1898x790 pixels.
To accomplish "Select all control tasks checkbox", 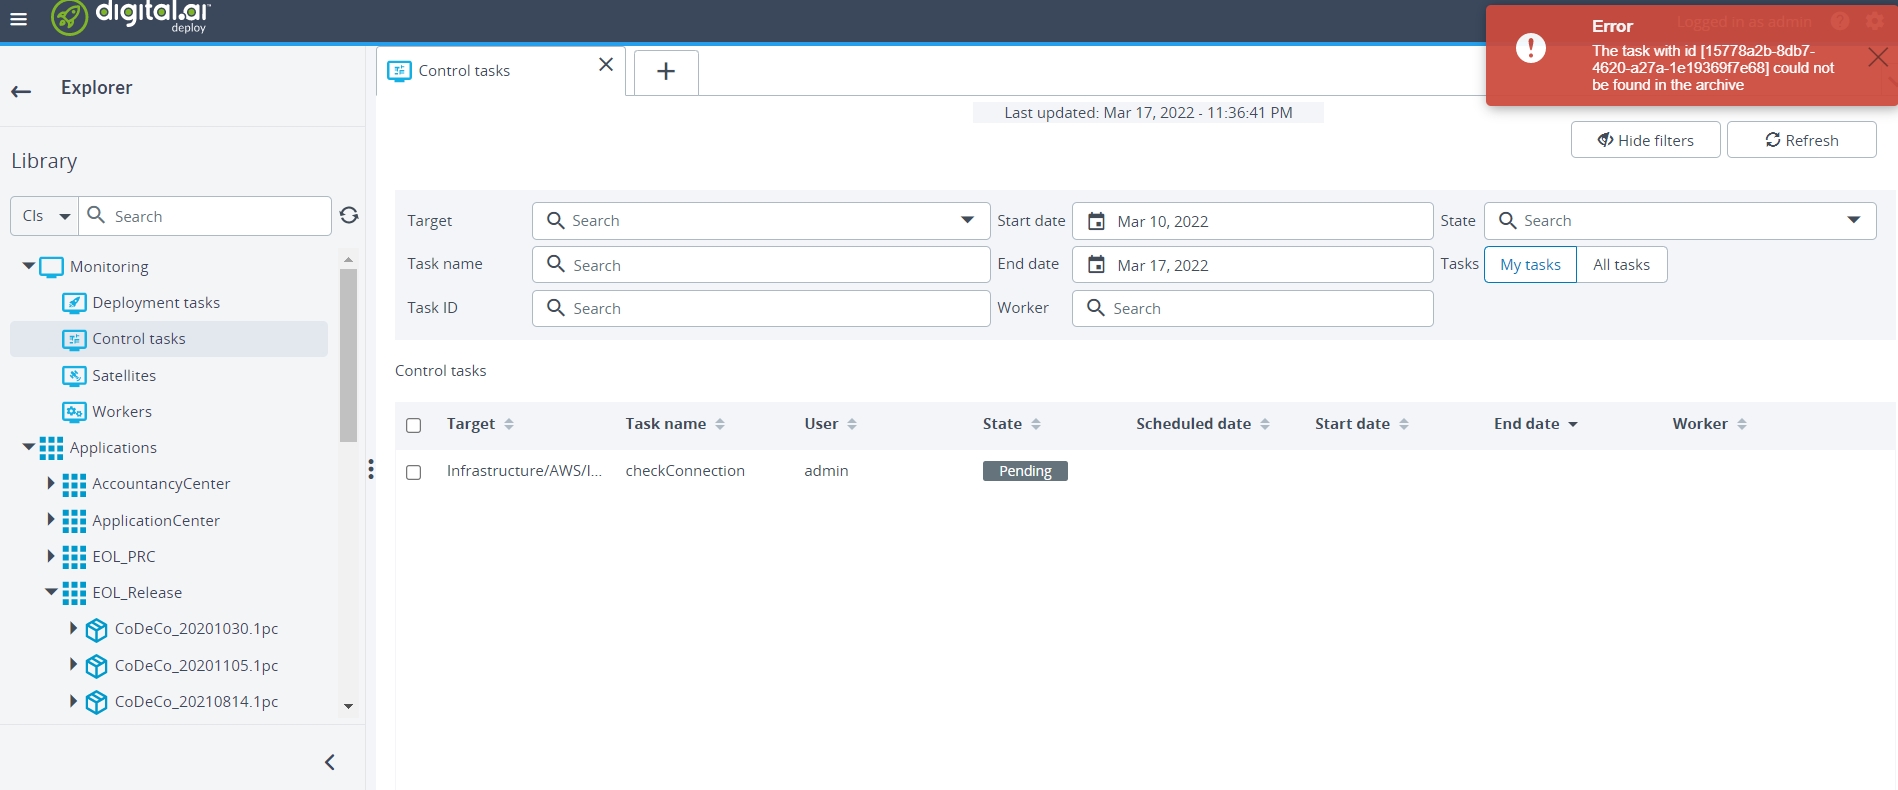I will (x=414, y=425).
